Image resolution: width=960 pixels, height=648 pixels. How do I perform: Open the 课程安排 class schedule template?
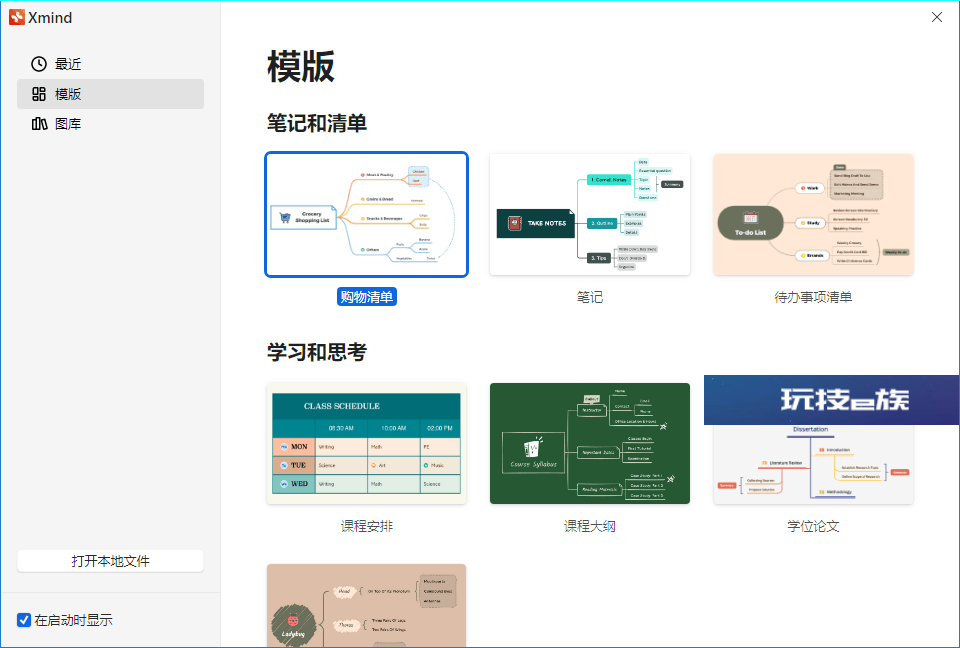click(366, 443)
